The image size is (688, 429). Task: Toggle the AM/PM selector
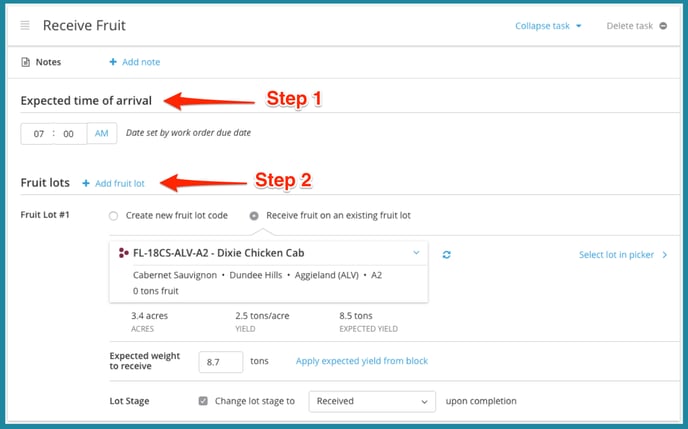point(102,133)
